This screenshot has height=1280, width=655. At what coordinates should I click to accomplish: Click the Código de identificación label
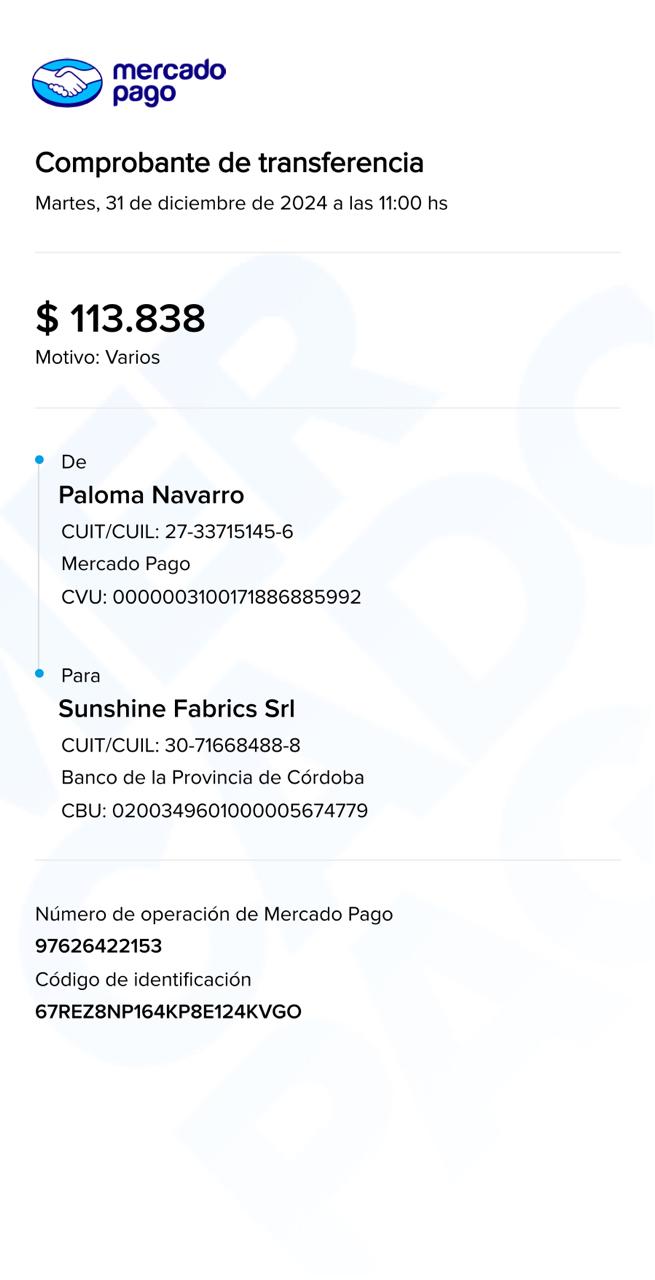click(143, 980)
